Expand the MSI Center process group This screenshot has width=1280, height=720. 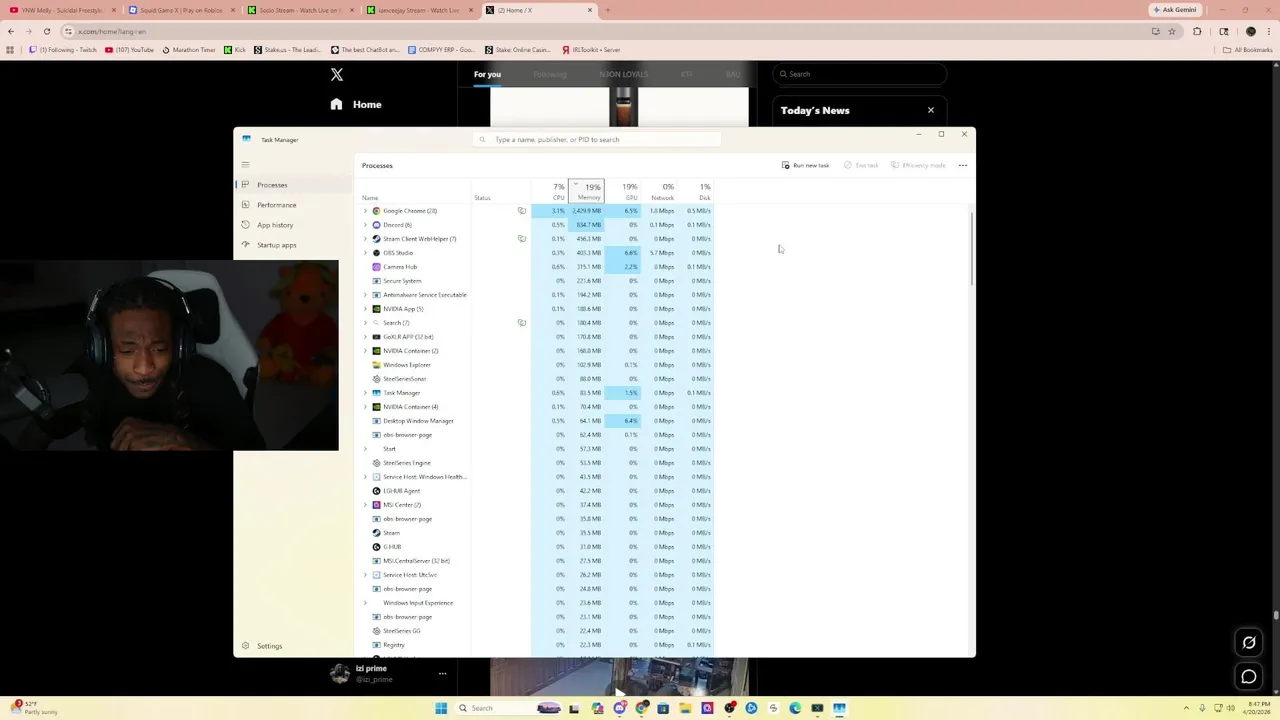[365, 505]
